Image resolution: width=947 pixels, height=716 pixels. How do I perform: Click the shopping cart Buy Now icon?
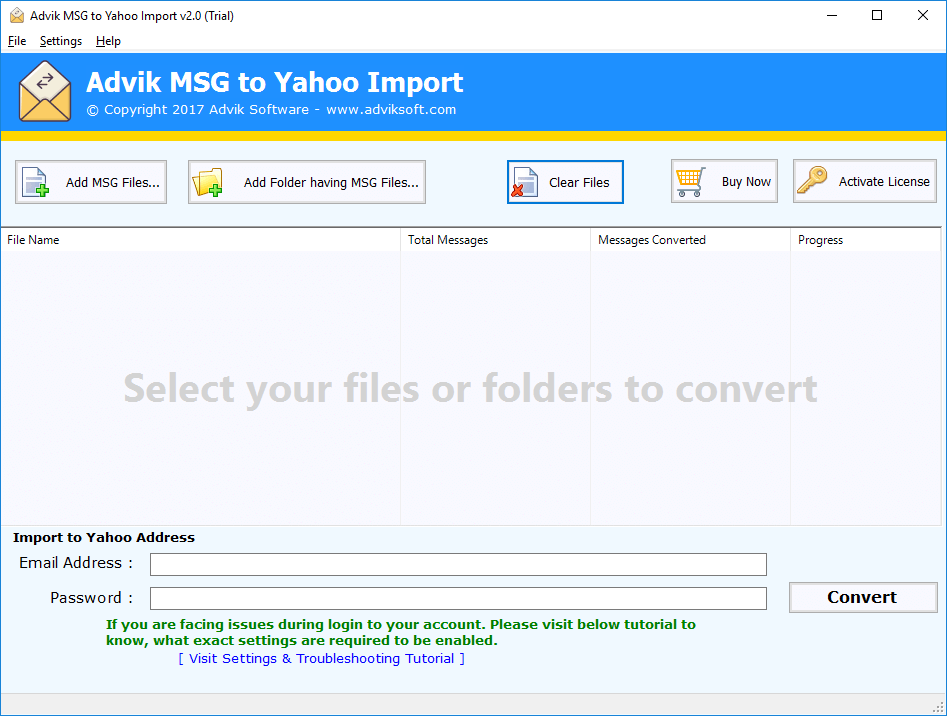click(x=690, y=182)
